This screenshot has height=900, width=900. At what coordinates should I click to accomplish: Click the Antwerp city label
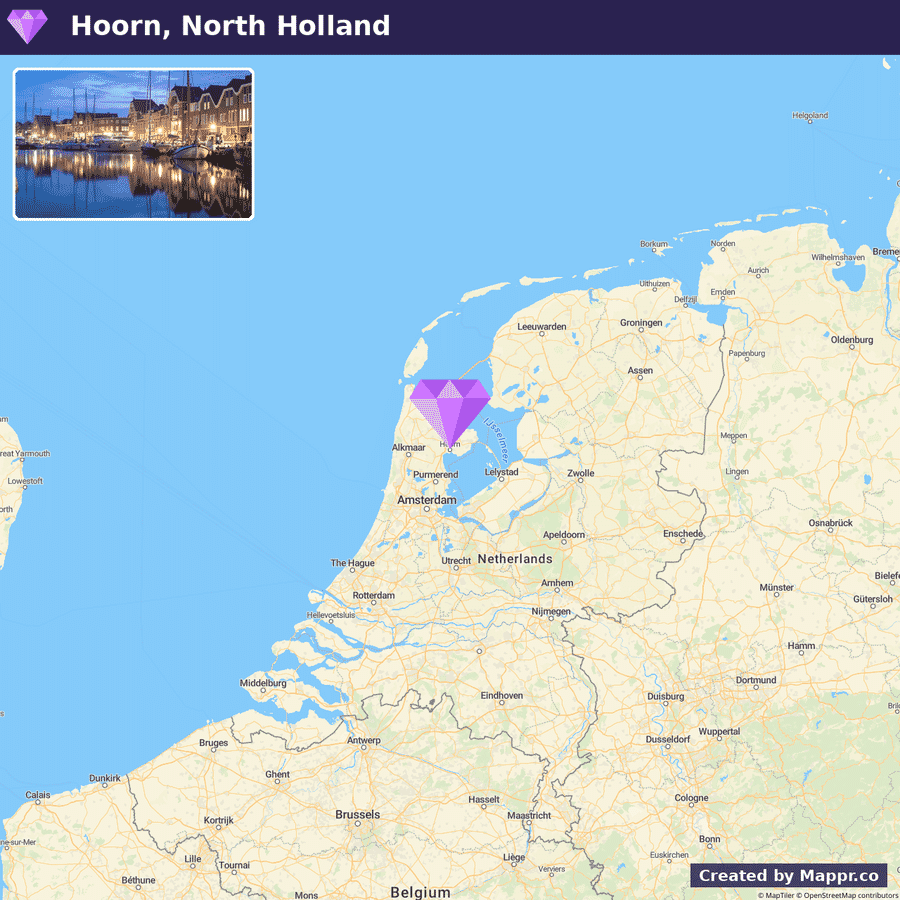(x=364, y=740)
